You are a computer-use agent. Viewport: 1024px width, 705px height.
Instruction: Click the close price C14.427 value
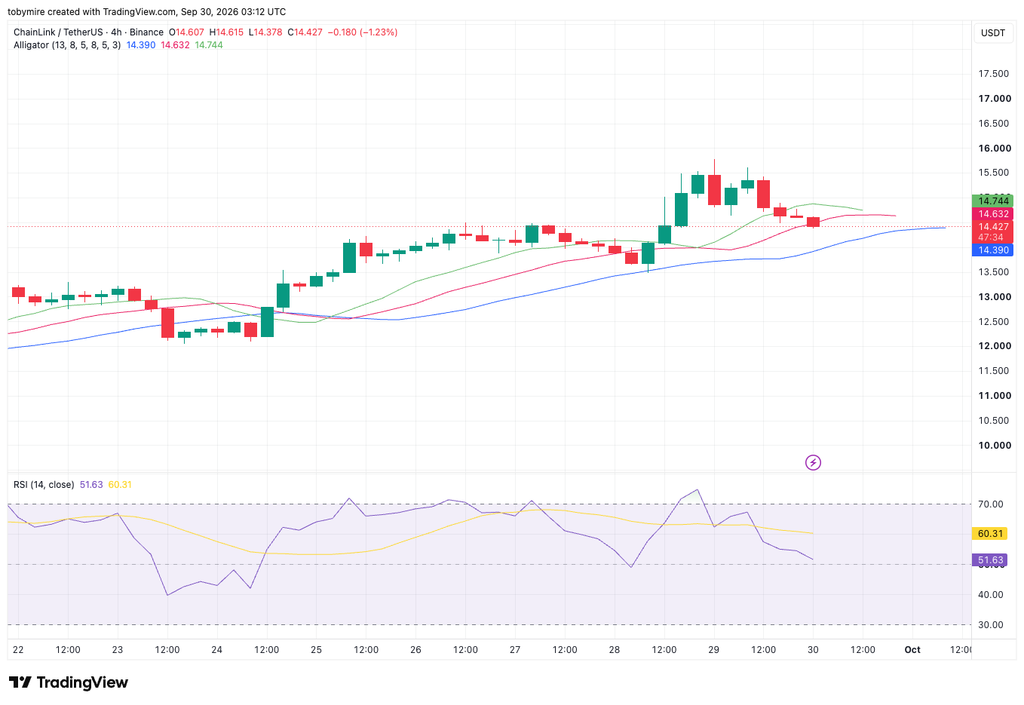(305, 32)
